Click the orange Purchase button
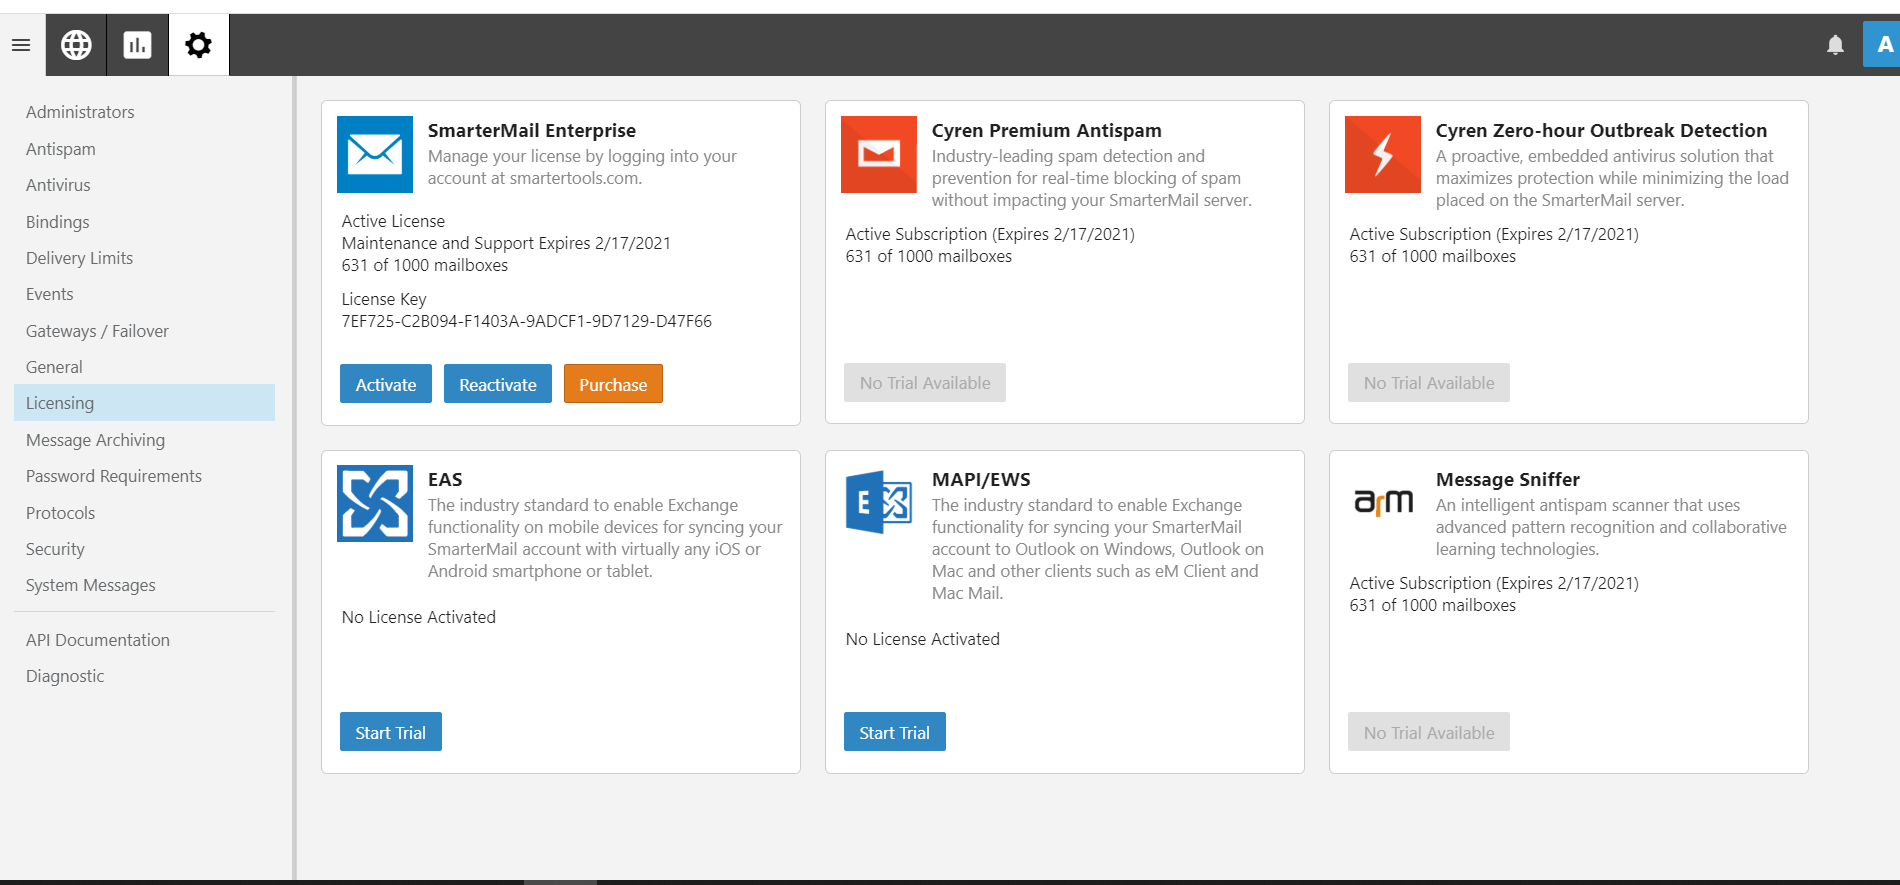Screen dimensions: 1900x885 613,384
